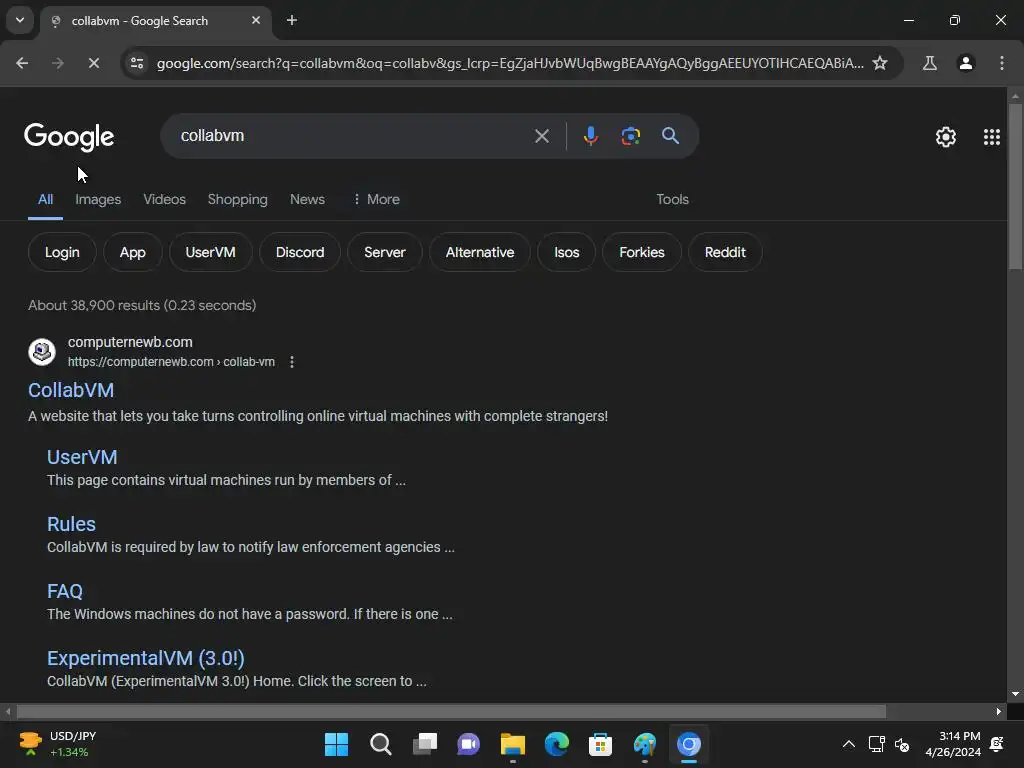This screenshot has height=768, width=1024.
Task: Show hidden system tray icons
Action: [x=848, y=744]
